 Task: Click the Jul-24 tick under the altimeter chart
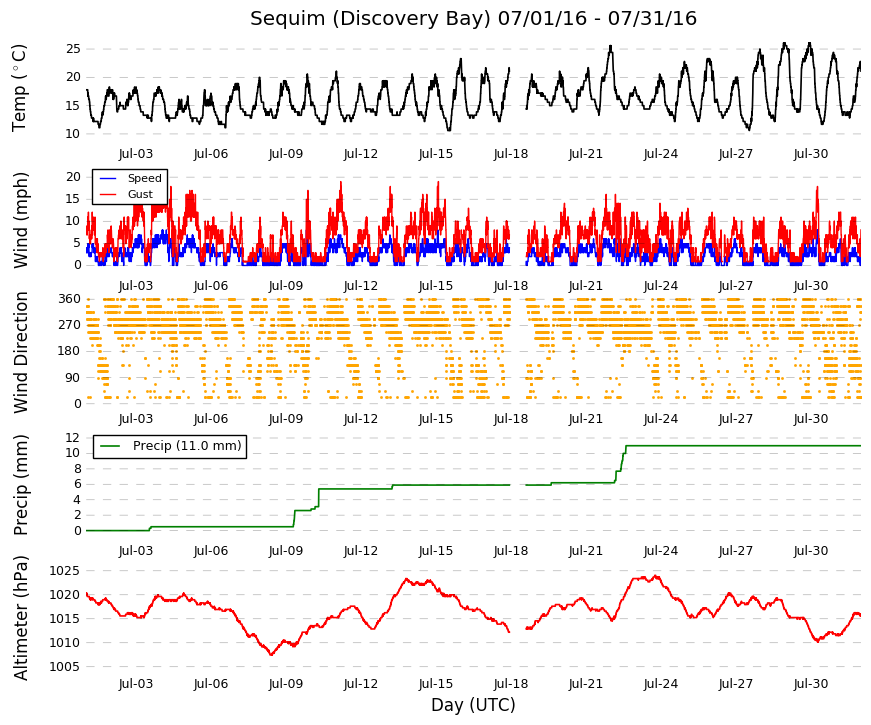pyautogui.click(x=660, y=684)
